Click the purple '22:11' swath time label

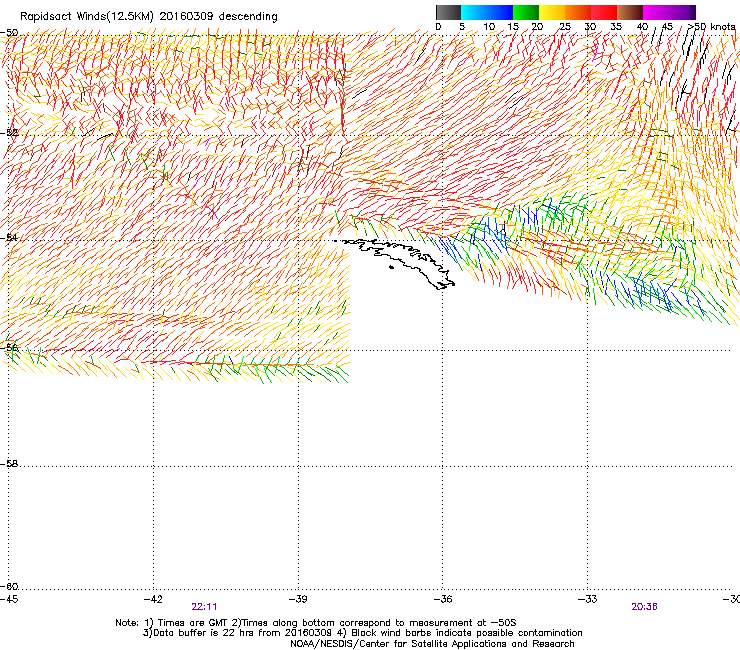click(x=204, y=607)
